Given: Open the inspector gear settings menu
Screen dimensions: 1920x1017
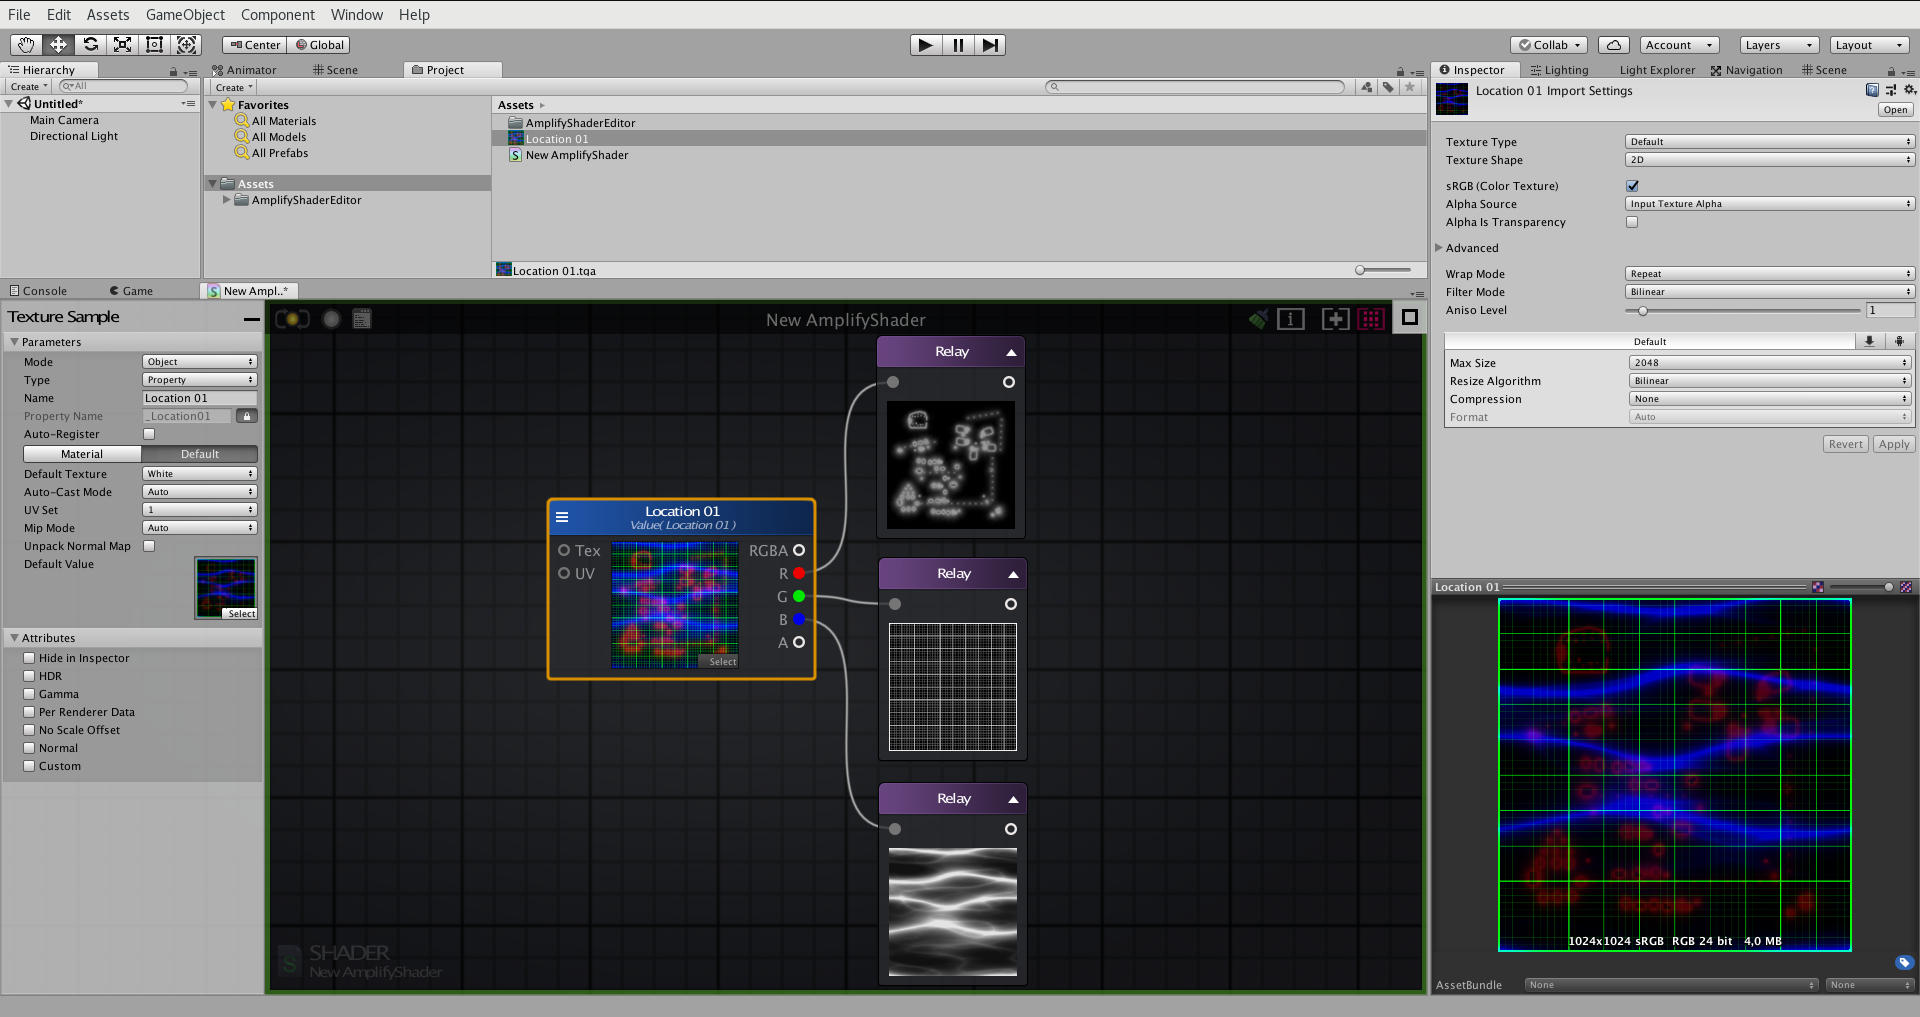Looking at the screenshot, I should (x=1909, y=90).
